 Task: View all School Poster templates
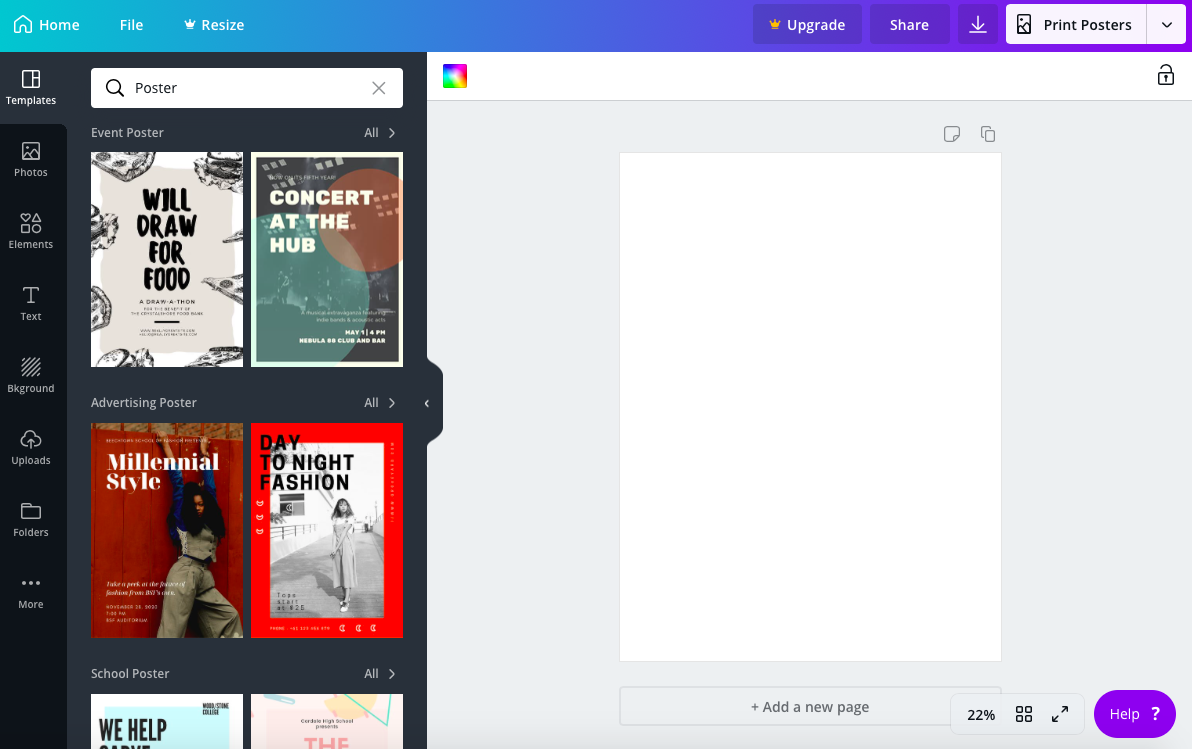point(380,674)
